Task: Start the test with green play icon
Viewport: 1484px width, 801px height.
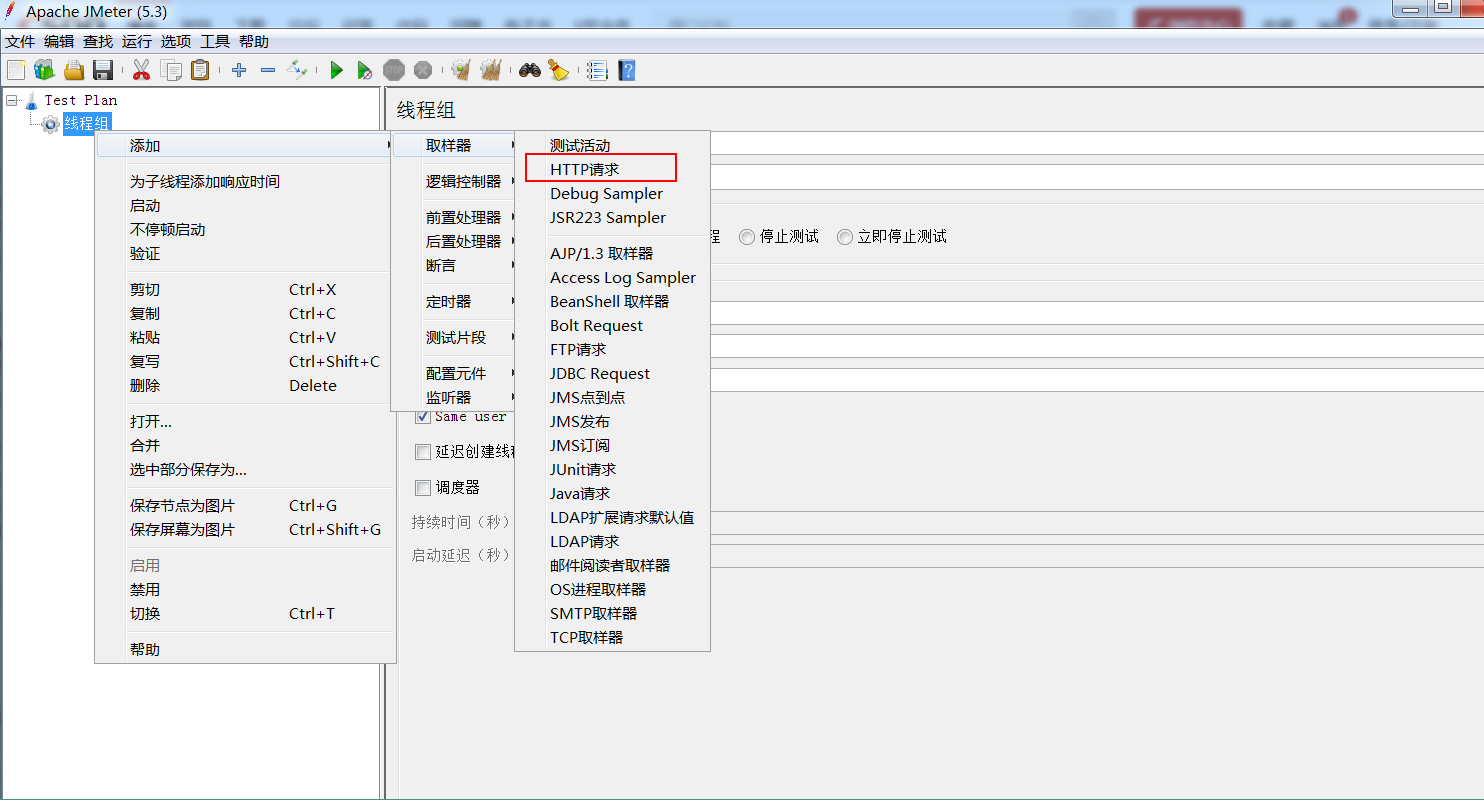Action: [x=336, y=70]
